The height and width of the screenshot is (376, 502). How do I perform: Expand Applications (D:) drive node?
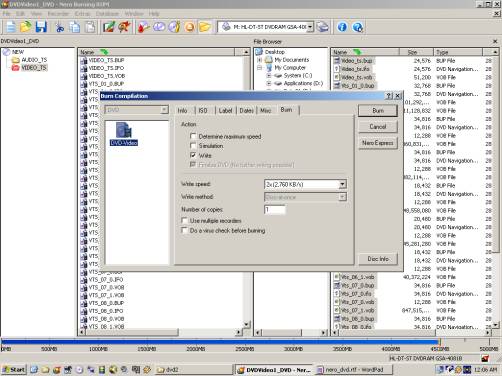pyautogui.click(x=269, y=83)
